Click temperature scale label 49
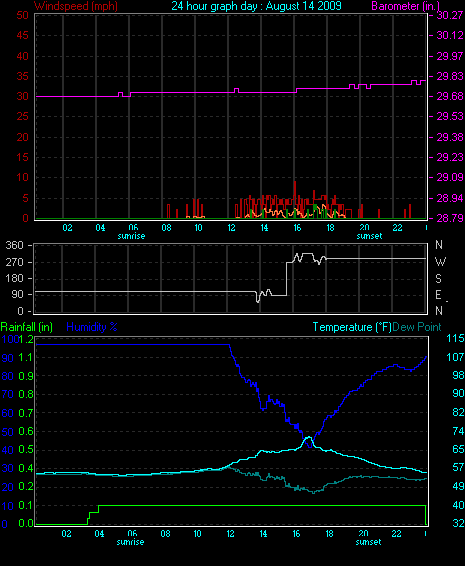The image size is (465, 566). 458,487
